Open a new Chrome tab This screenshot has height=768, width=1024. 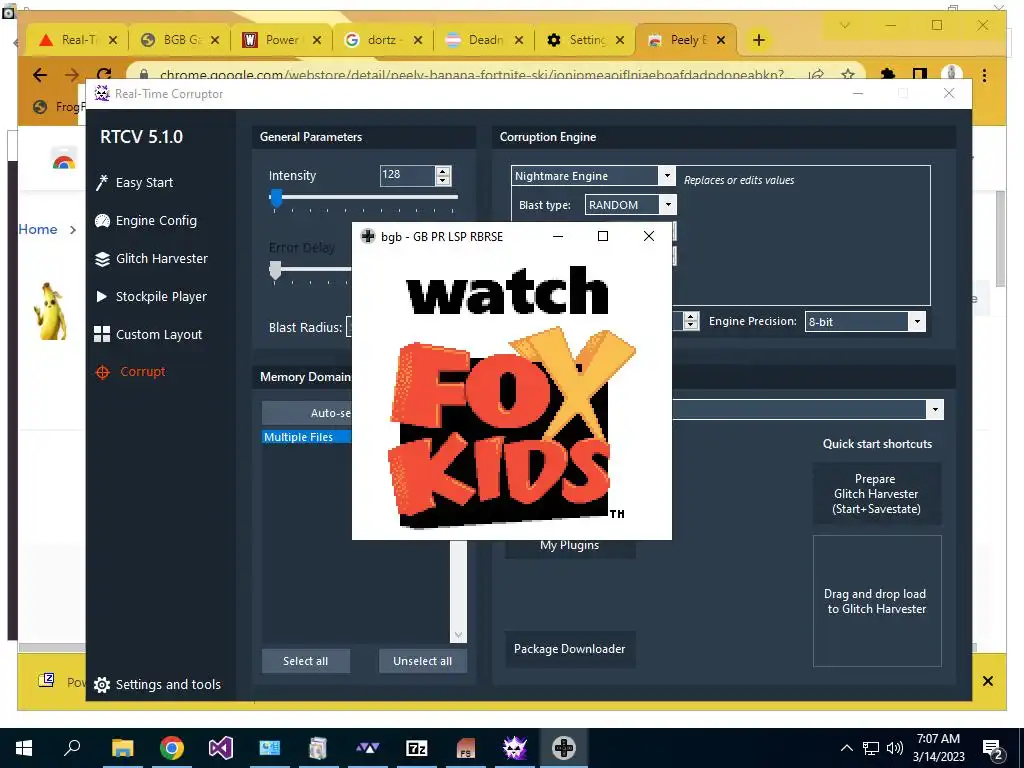(x=759, y=40)
